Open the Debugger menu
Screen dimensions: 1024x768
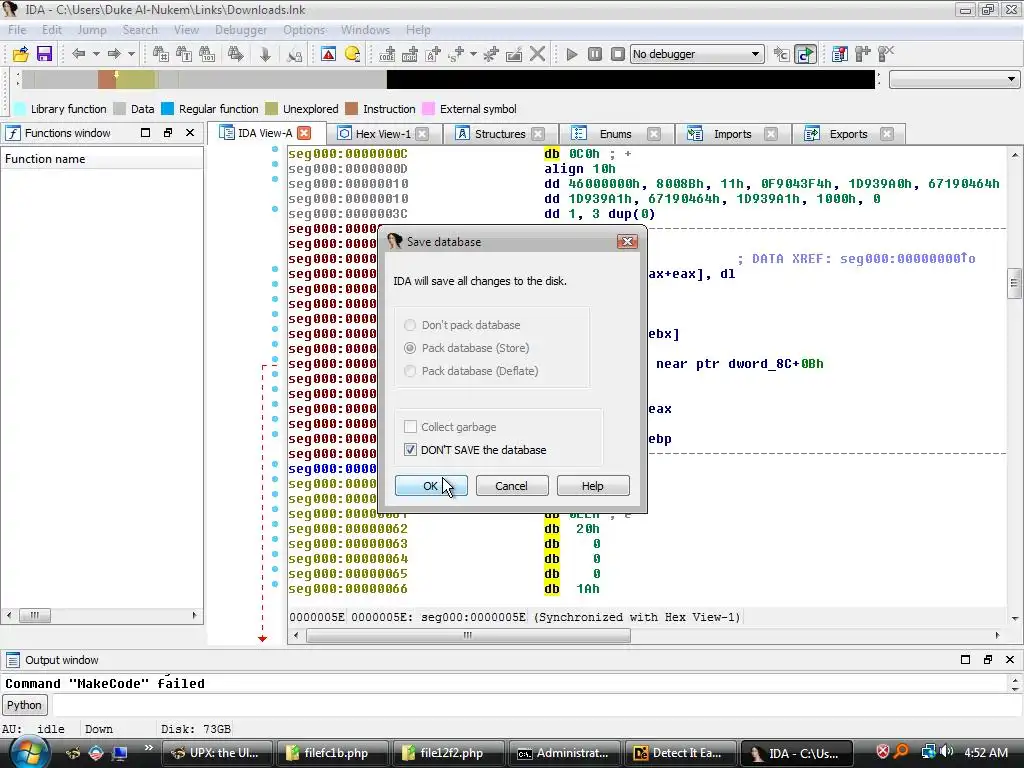click(241, 30)
